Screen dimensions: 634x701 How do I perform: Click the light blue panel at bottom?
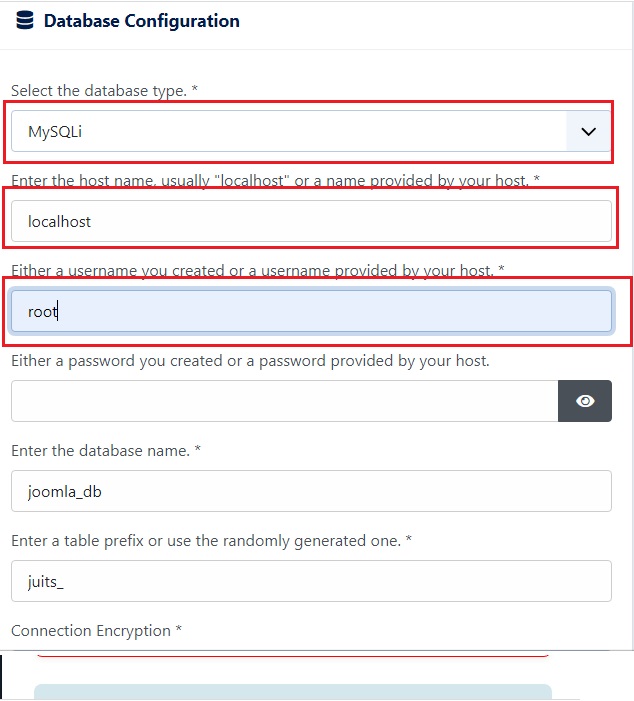point(293,692)
